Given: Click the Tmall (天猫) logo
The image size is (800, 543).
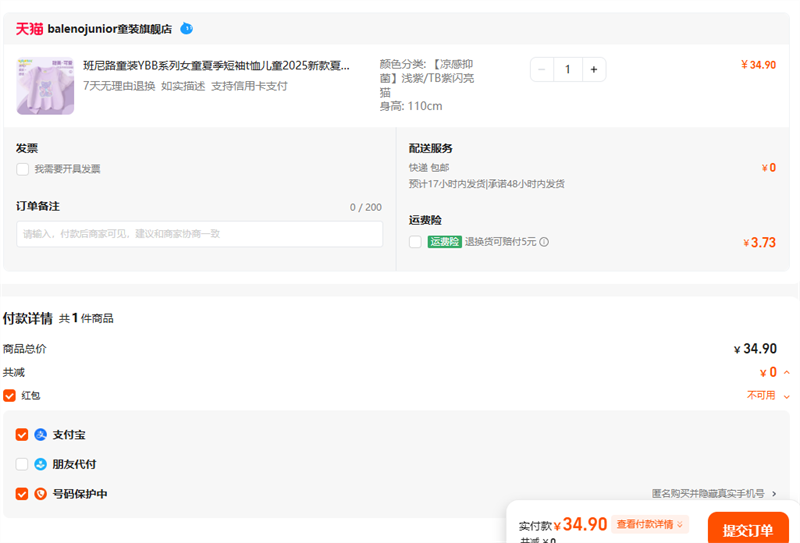Looking at the screenshot, I should click(x=29, y=29).
